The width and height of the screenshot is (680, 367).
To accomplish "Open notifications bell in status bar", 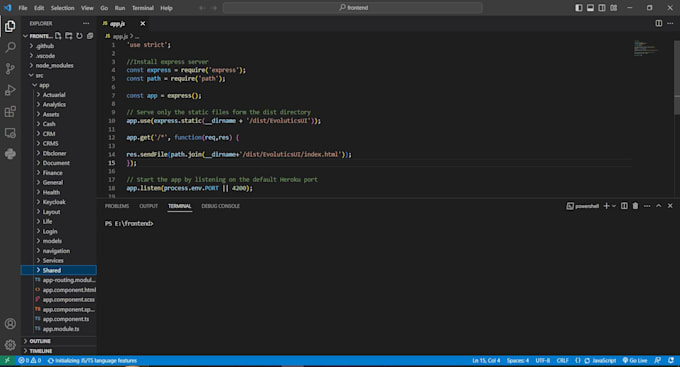I will coord(671,360).
